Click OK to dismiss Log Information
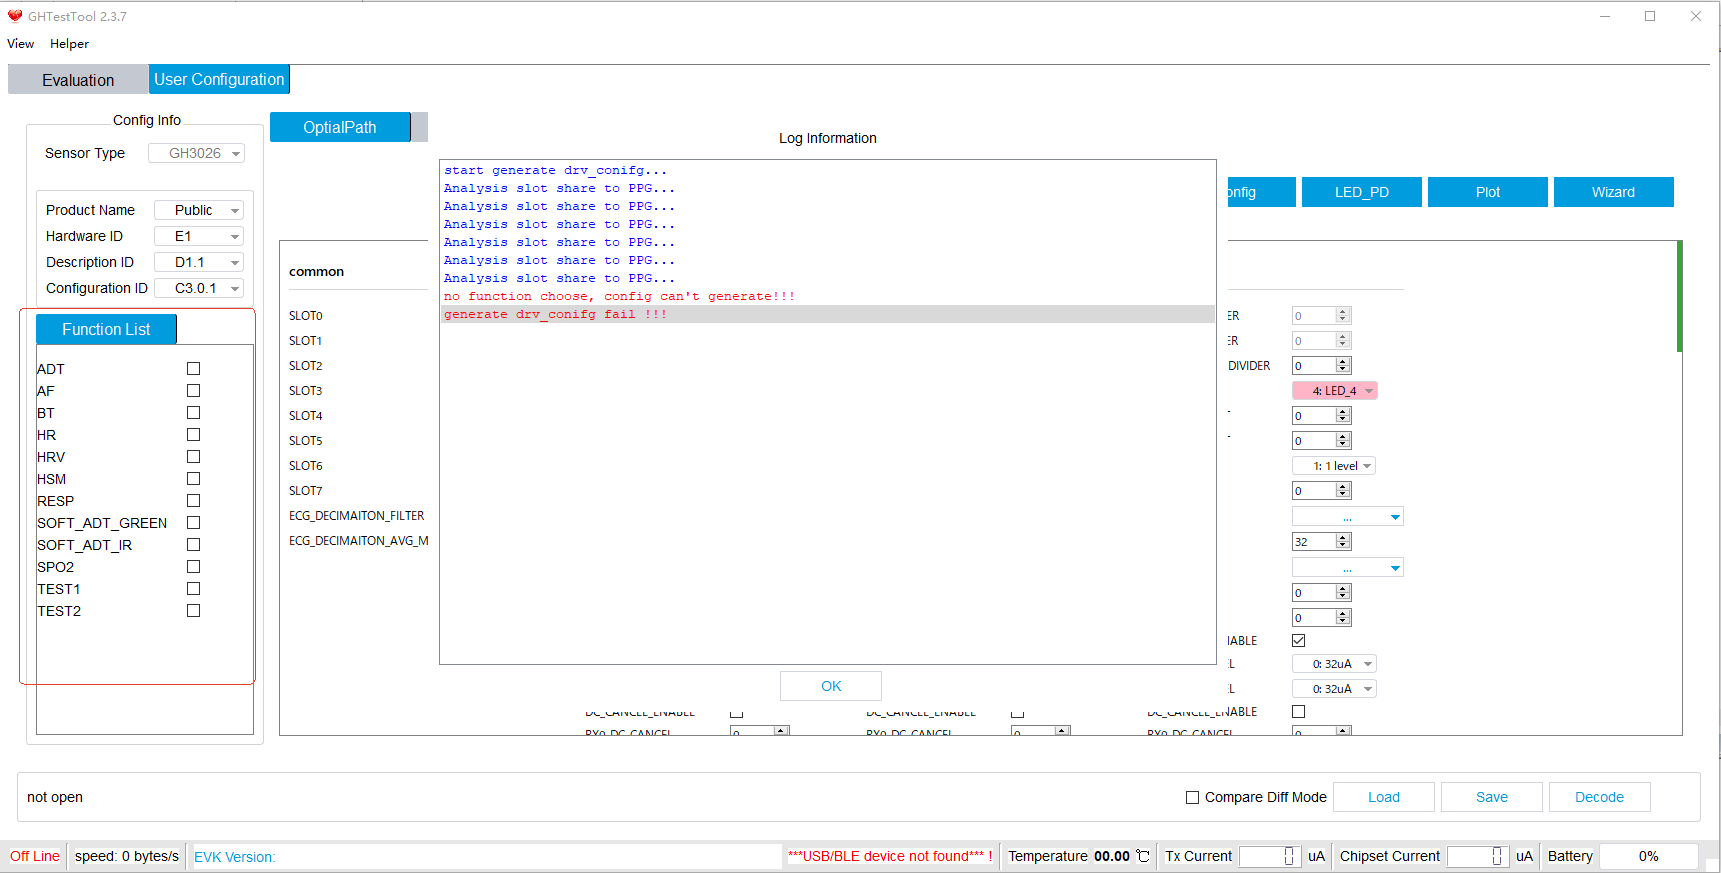The height and width of the screenshot is (873, 1721). pyautogui.click(x=831, y=686)
